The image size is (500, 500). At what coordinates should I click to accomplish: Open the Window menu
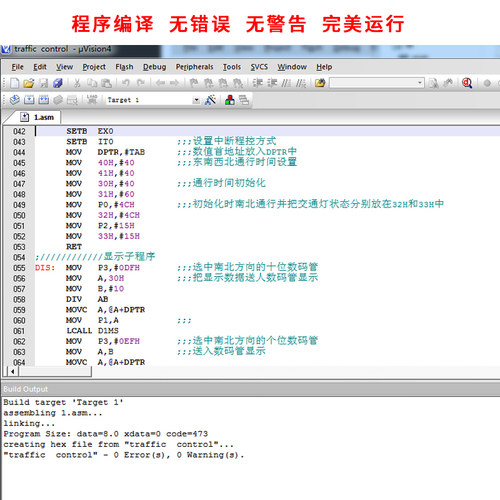[292, 67]
